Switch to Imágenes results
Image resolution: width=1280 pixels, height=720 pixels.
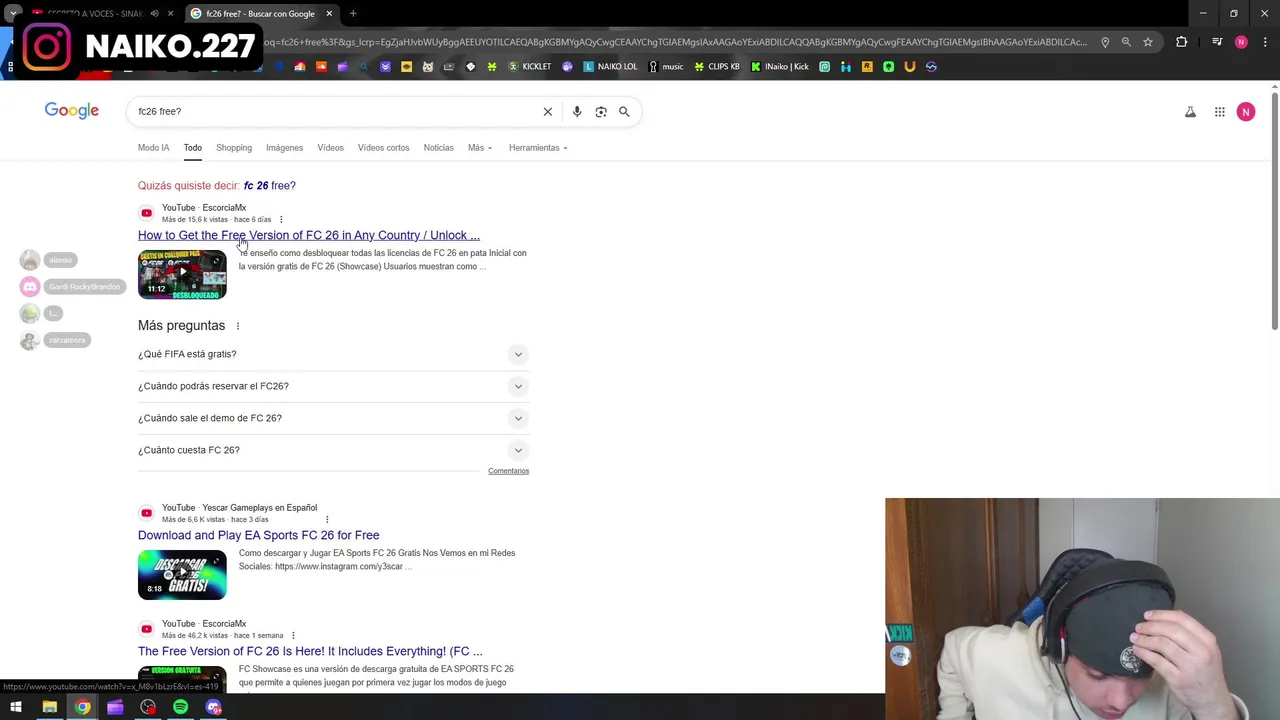point(284,148)
